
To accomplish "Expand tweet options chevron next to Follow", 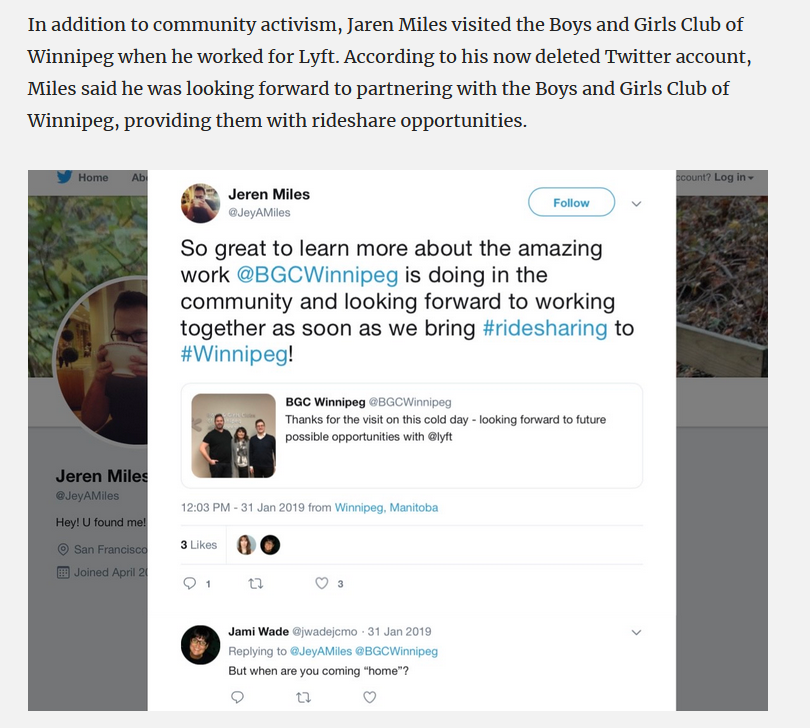I will click(636, 204).
